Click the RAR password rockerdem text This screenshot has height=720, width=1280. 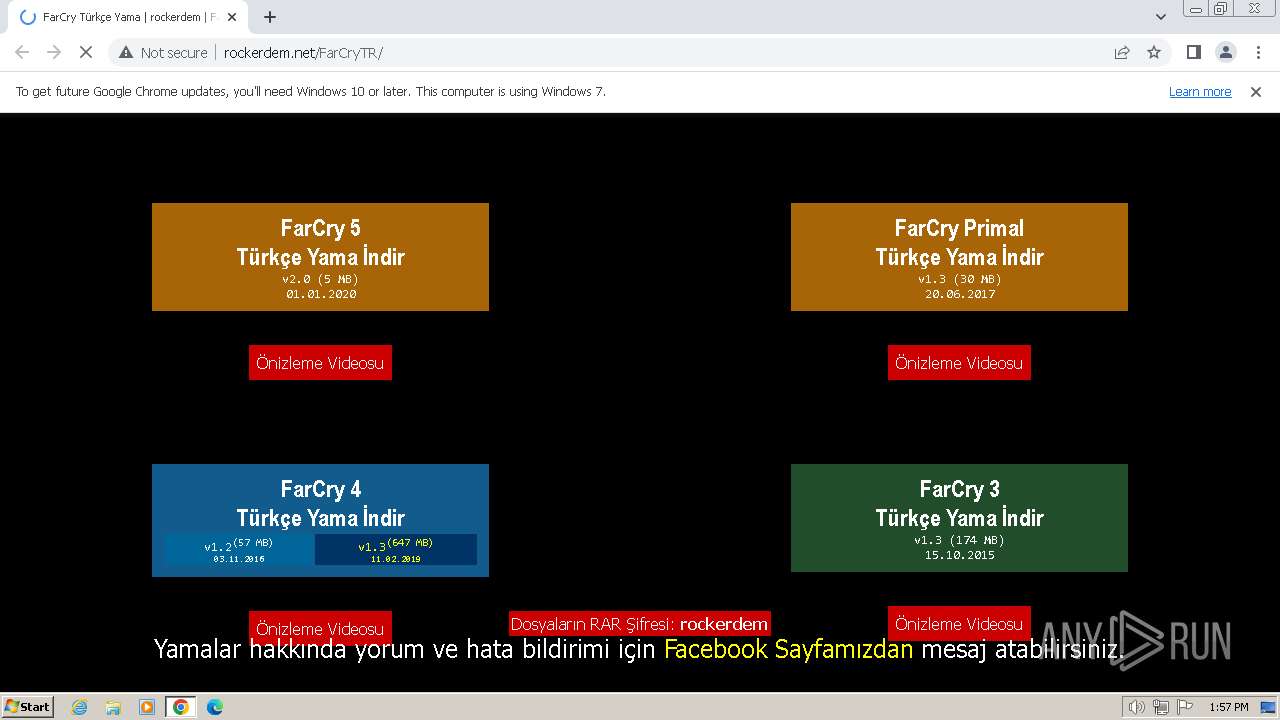click(724, 624)
